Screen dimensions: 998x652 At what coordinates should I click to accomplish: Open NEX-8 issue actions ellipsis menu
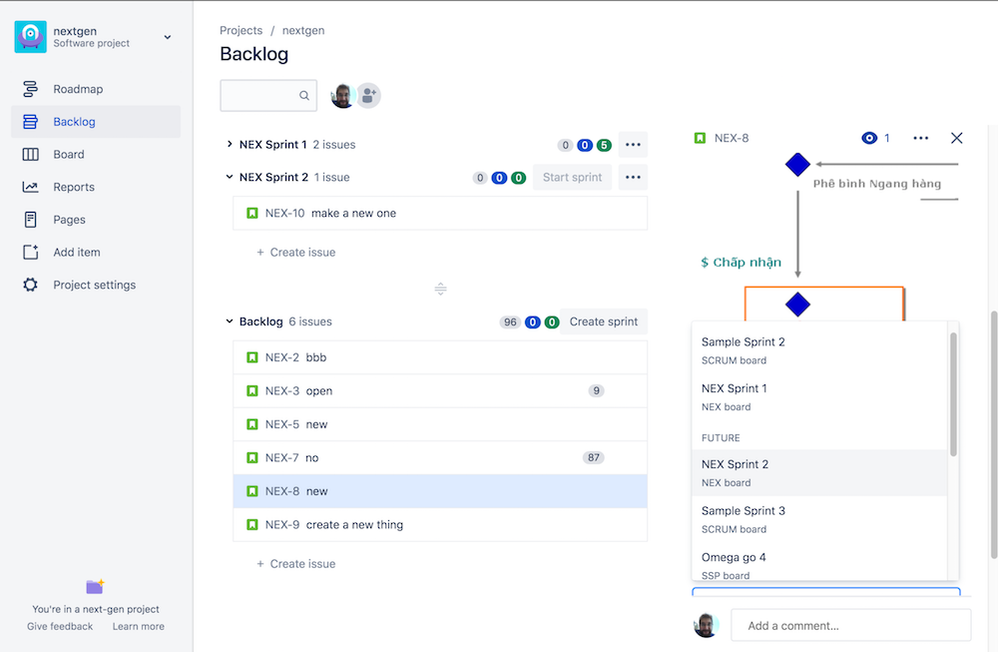pyautogui.click(x=920, y=138)
